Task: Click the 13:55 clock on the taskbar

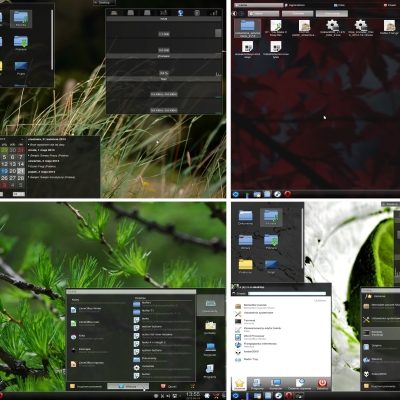Action: pos(193,395)
